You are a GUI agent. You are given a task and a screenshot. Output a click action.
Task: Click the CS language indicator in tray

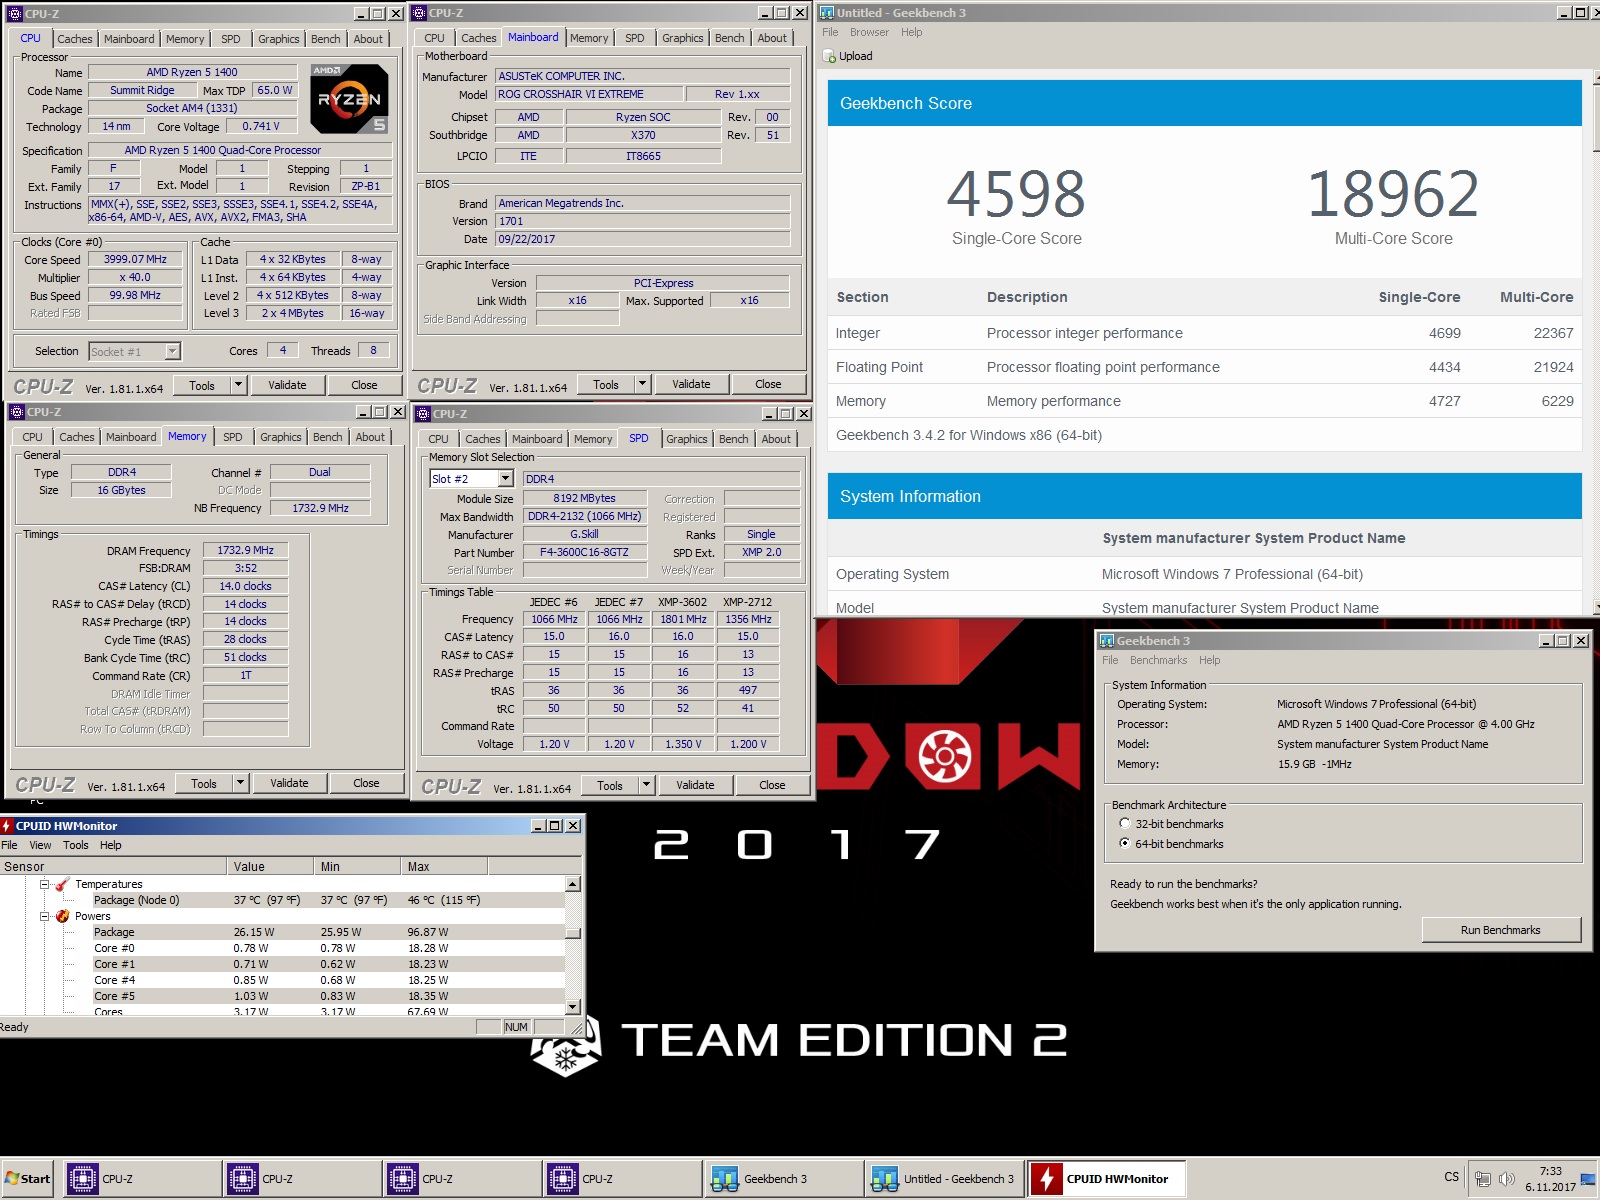(x=1452, y=1177)
